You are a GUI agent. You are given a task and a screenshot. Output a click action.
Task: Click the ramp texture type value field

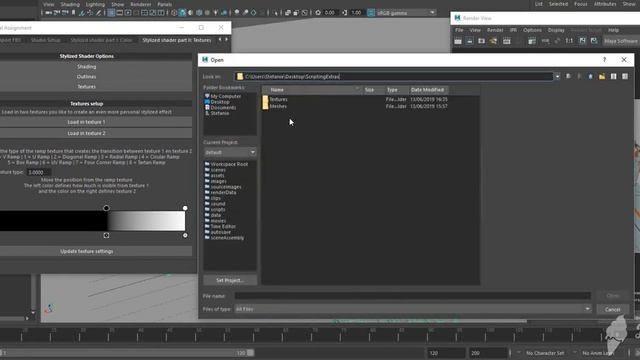click(38, 172)
